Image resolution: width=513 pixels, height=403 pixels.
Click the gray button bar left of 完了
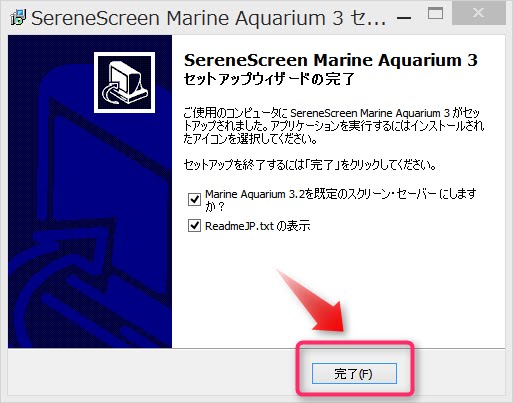pyautogui.click(x=150, y=373)
